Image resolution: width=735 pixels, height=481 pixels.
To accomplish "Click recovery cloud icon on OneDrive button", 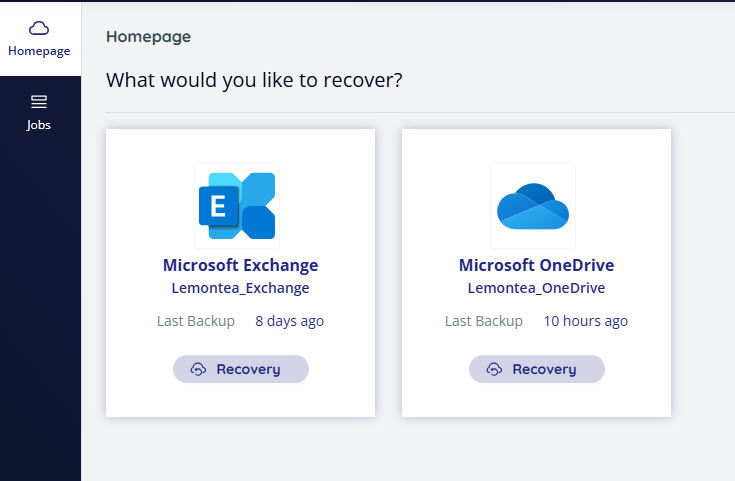I will coord(494,369).
